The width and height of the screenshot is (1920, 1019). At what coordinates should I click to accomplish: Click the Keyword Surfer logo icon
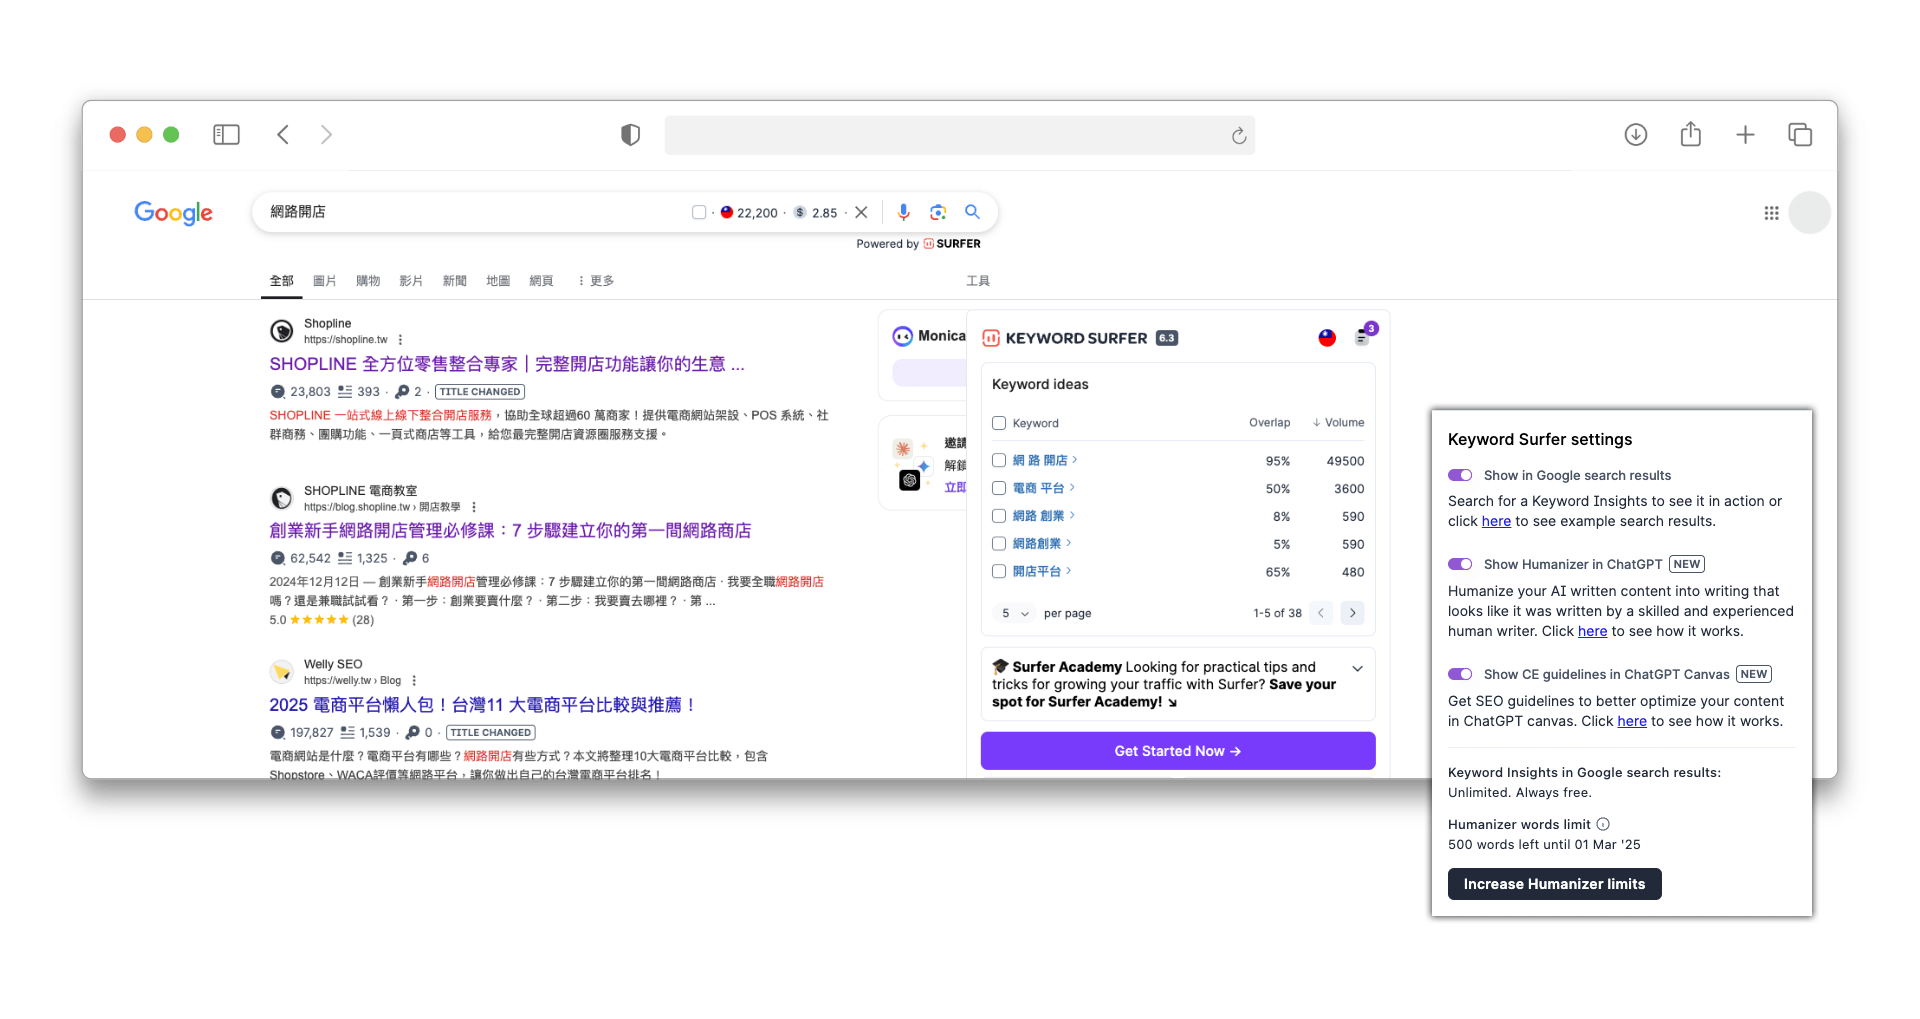[991, 338]
